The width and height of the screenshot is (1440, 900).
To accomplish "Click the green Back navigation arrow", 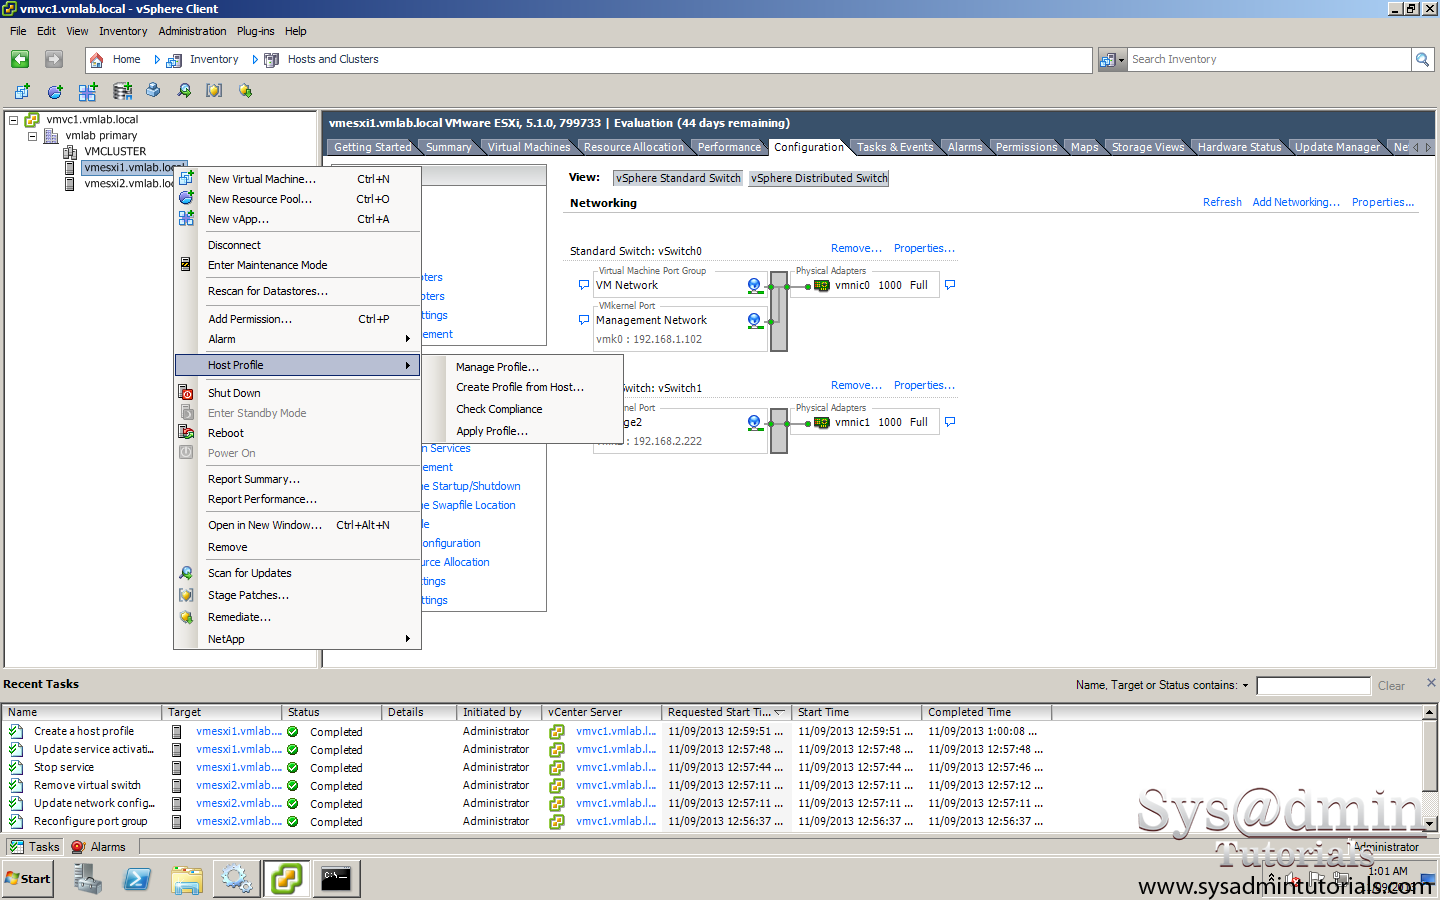I will coord(20,60).
